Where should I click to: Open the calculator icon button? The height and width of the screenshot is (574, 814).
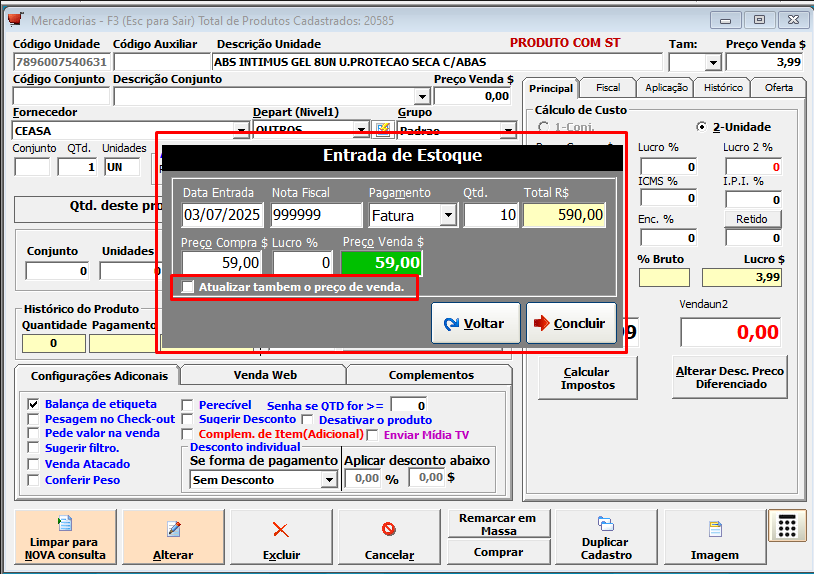(x=787, y=529)
